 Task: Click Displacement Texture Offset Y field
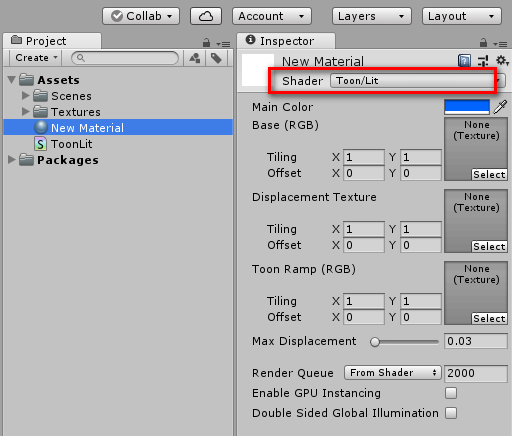(421, 245)
